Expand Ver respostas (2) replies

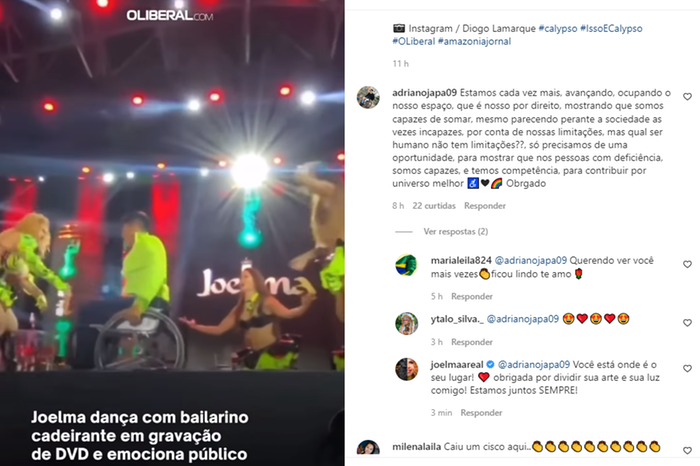[x=455, y=232]
